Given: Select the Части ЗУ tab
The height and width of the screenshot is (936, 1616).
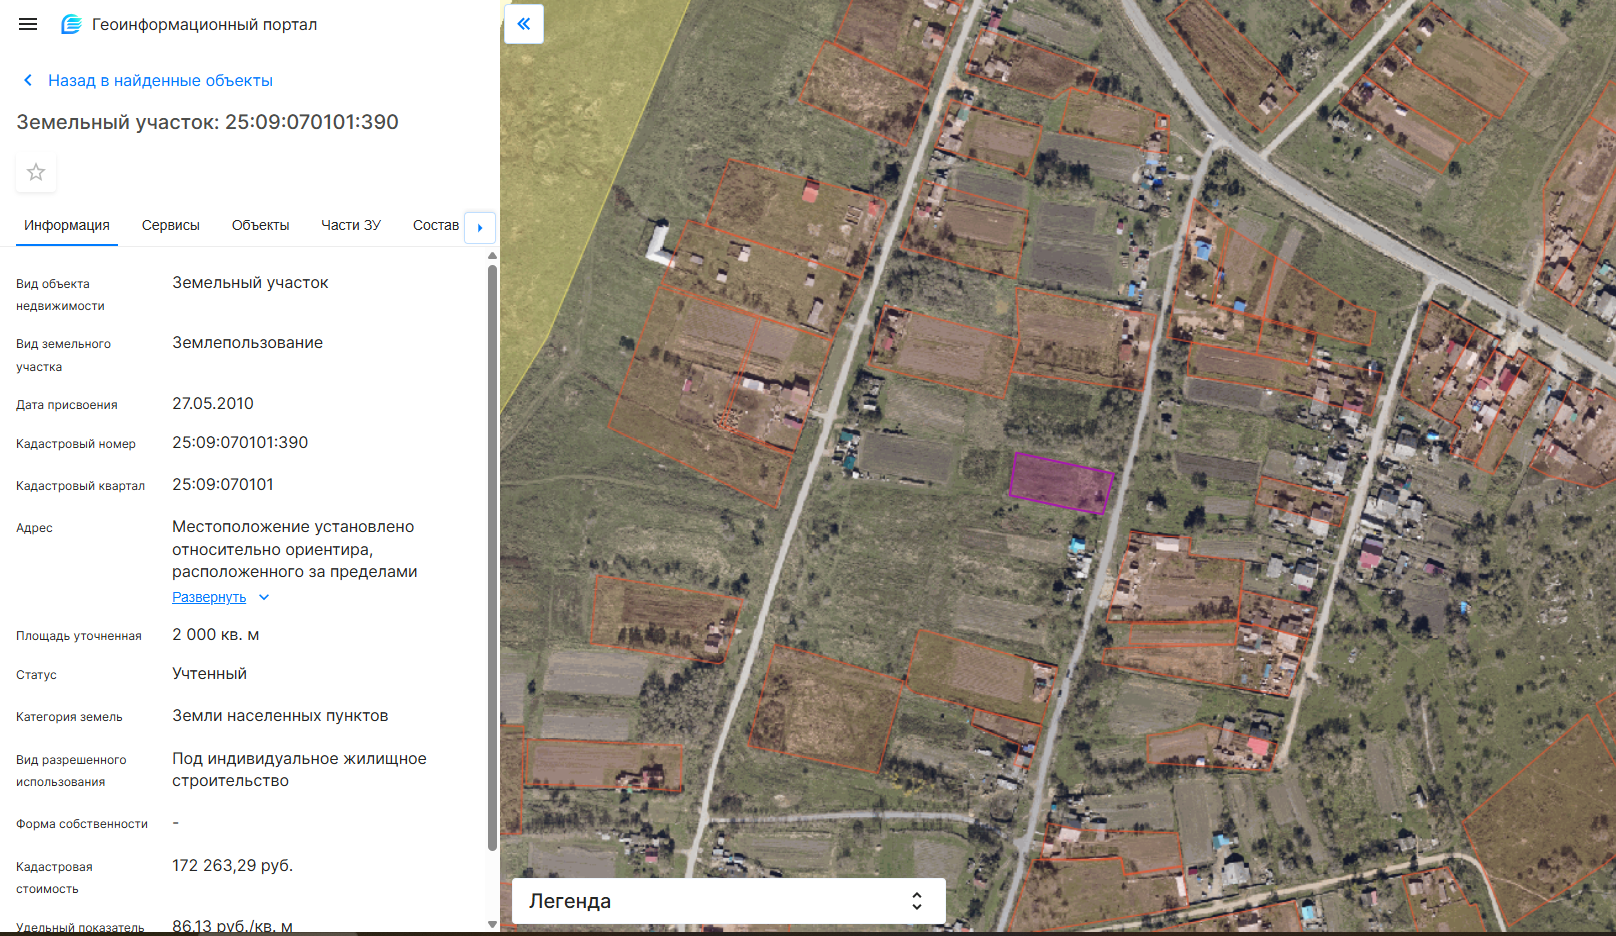Looking at the screenshot, I should pyautogui.click(x=351, y=225).
